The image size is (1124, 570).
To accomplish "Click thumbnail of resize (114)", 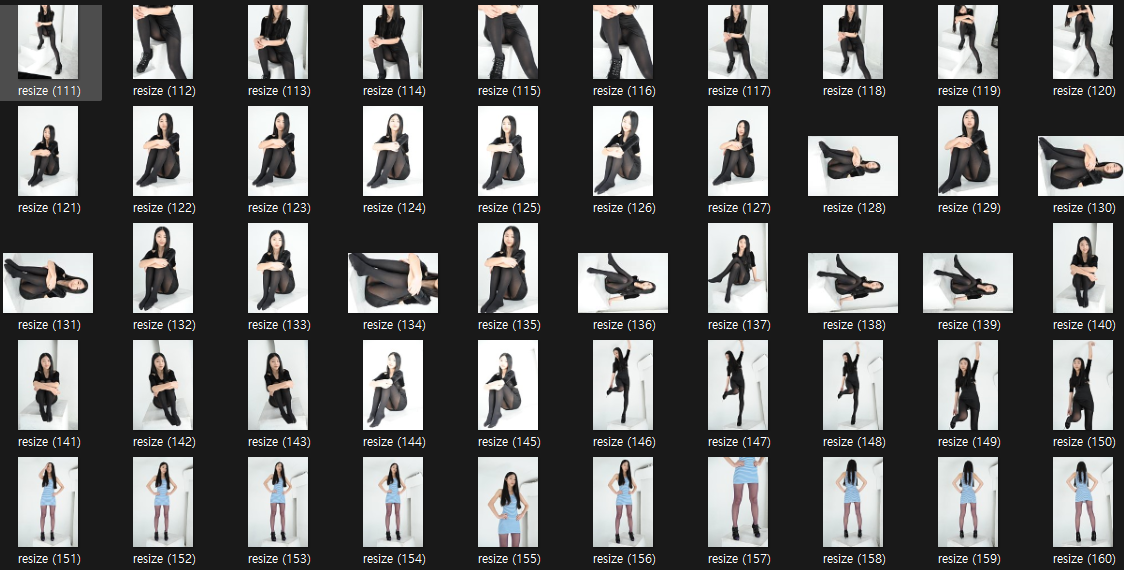I will [393, 42].
